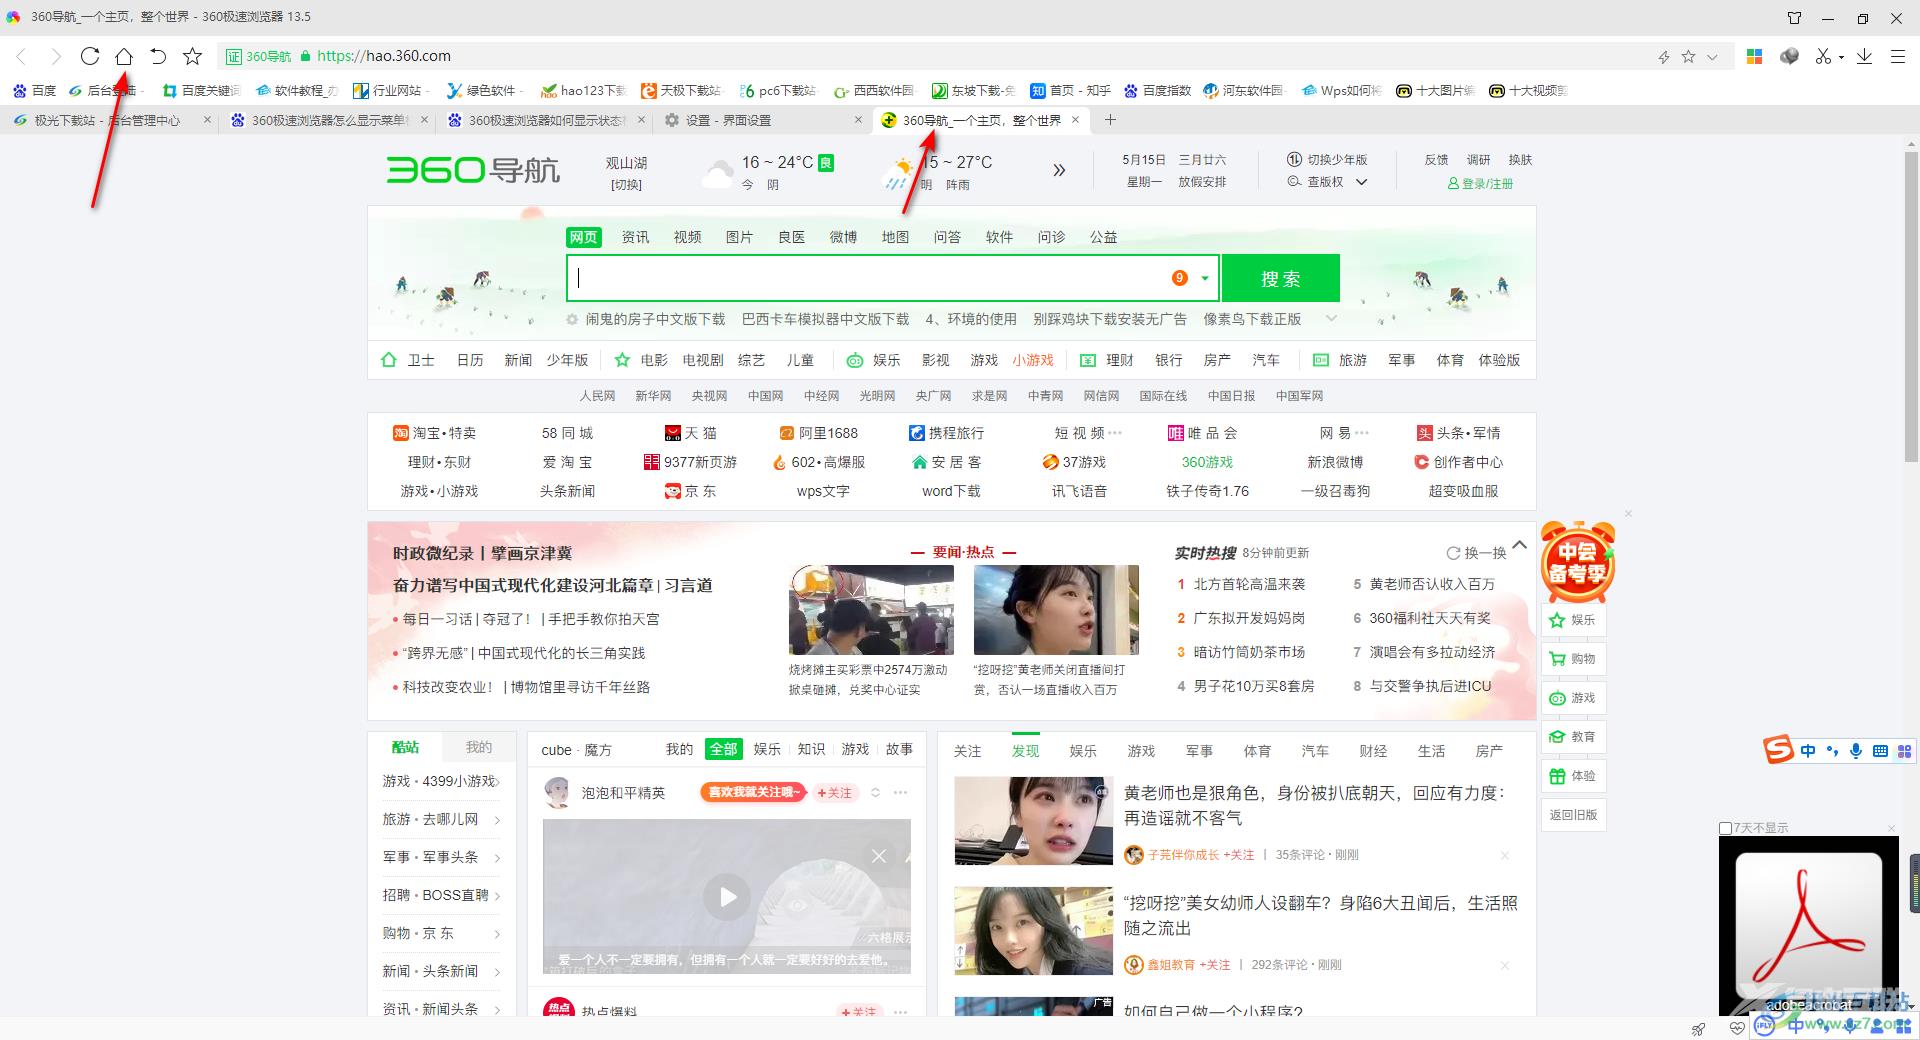The image size is (1920, 1040).
Task: Bookmark page with address bar star
Action: [1689, 57]
